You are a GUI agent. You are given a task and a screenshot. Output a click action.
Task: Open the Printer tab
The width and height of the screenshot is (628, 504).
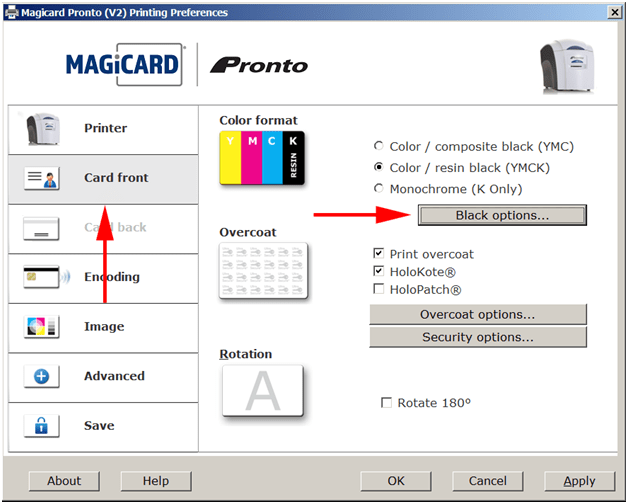pyautogui.click(x=103, y=130)
